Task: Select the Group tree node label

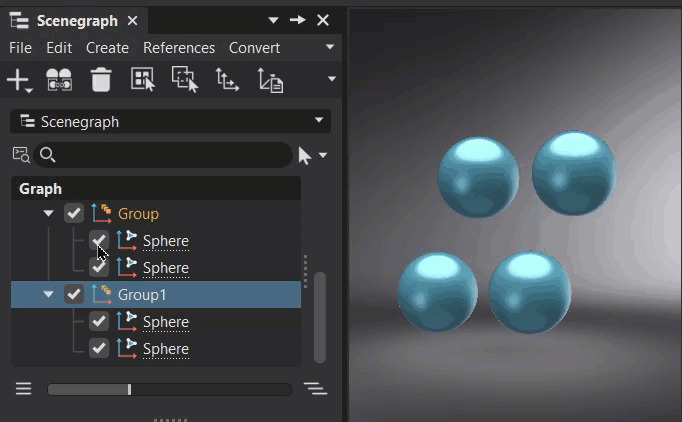Action: 138,214
